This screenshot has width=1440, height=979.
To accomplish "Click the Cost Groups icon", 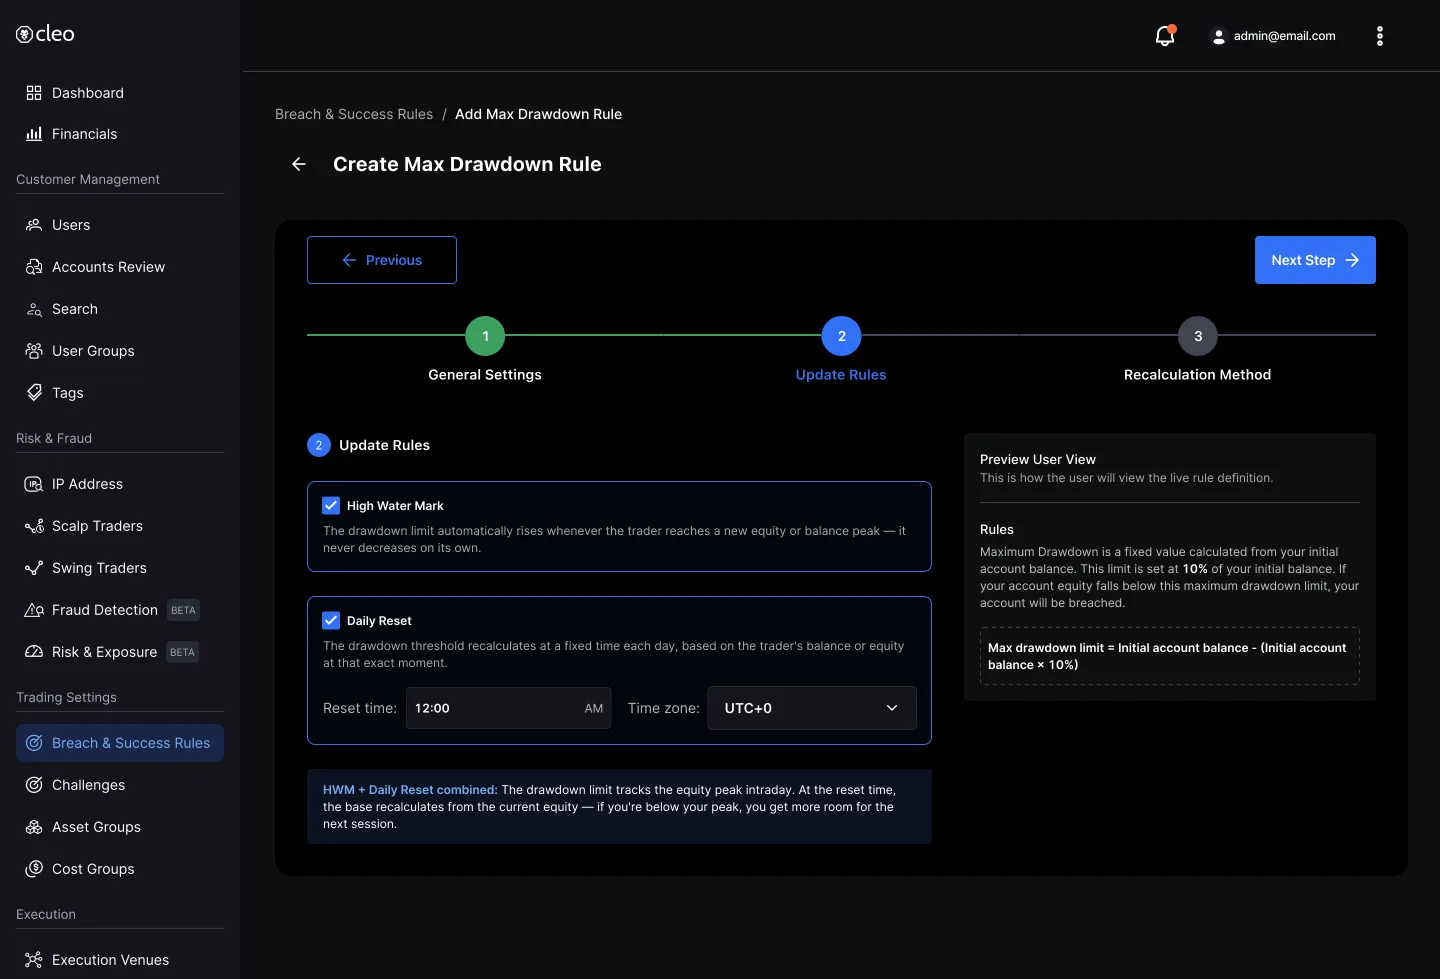I will coord(34,869).
